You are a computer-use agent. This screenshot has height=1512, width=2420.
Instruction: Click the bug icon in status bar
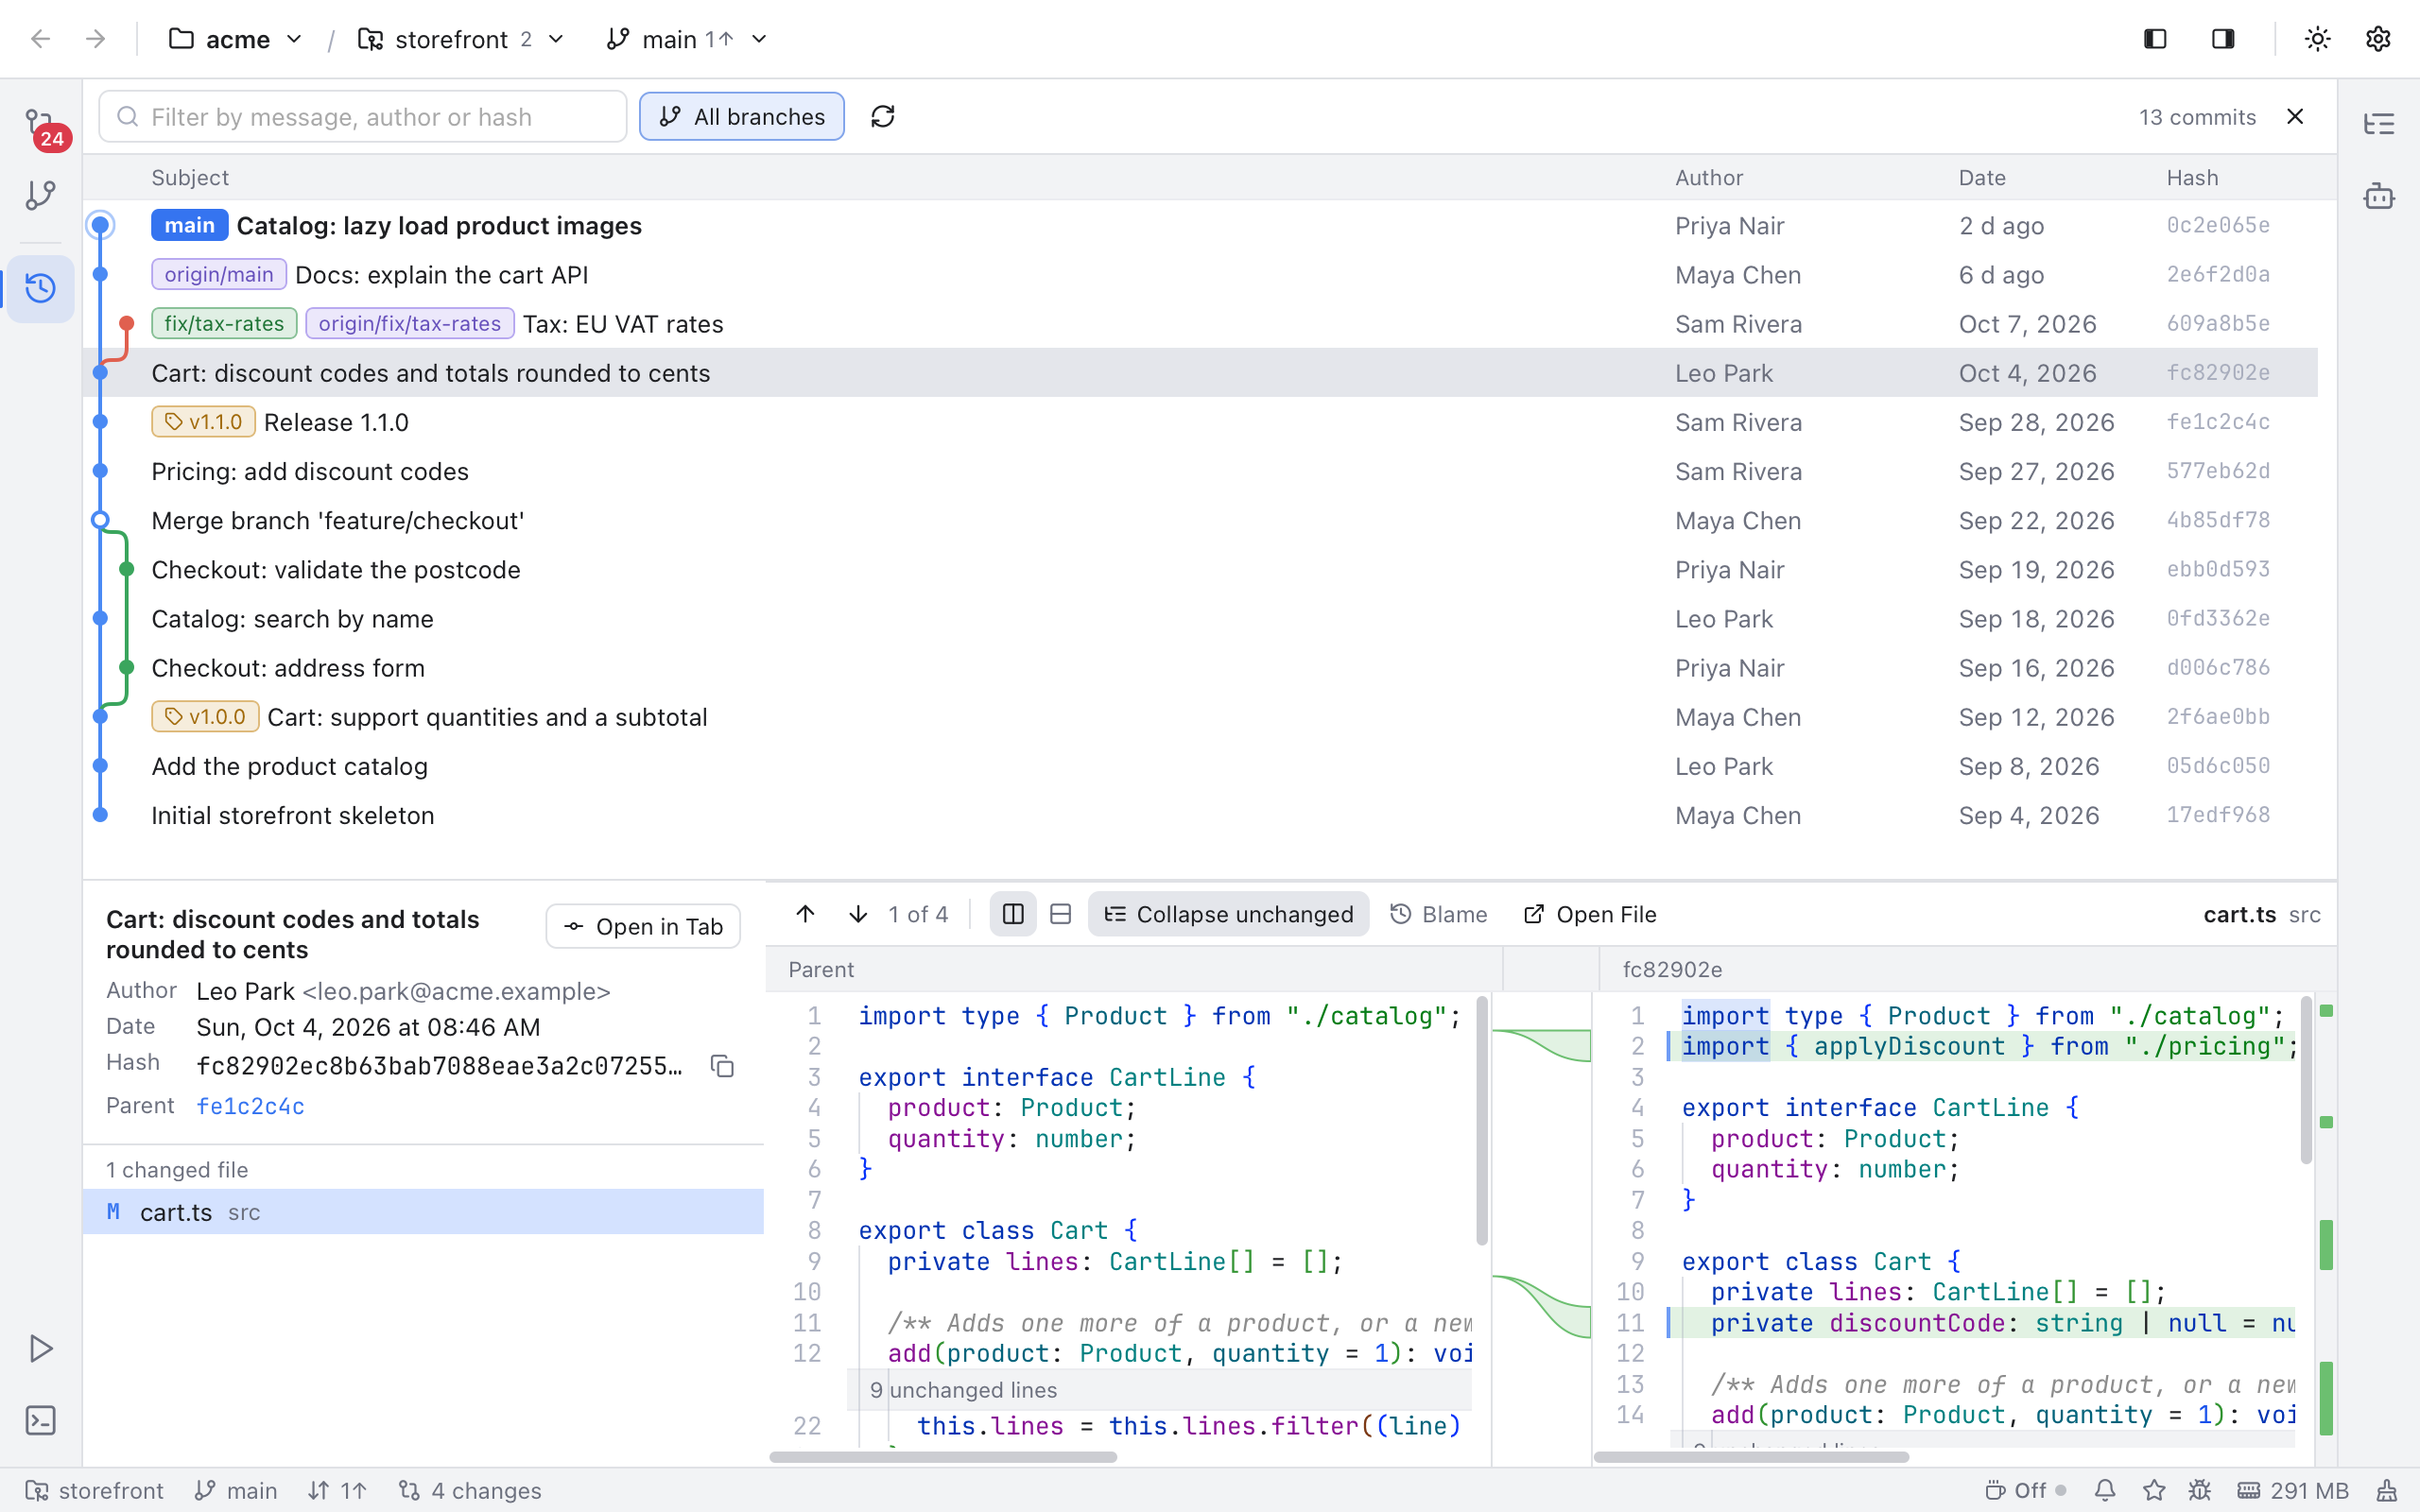[2200, 1490]
